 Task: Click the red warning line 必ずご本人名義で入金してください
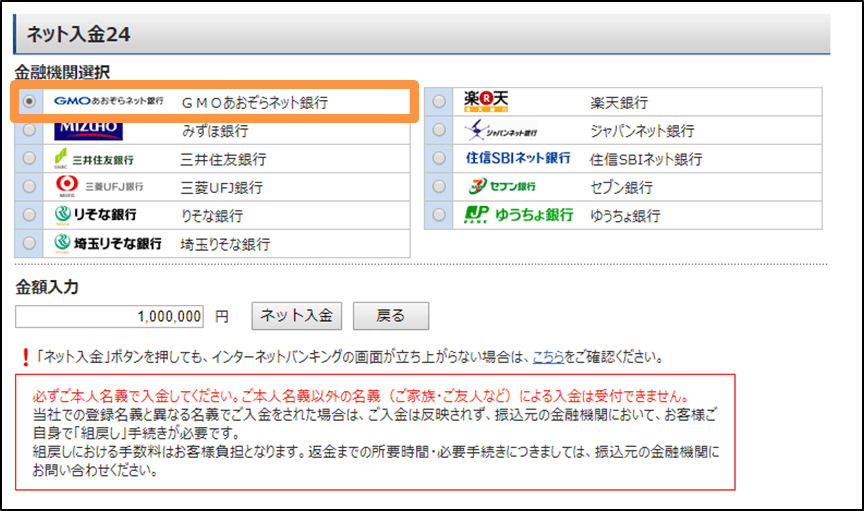click(361, 396)
